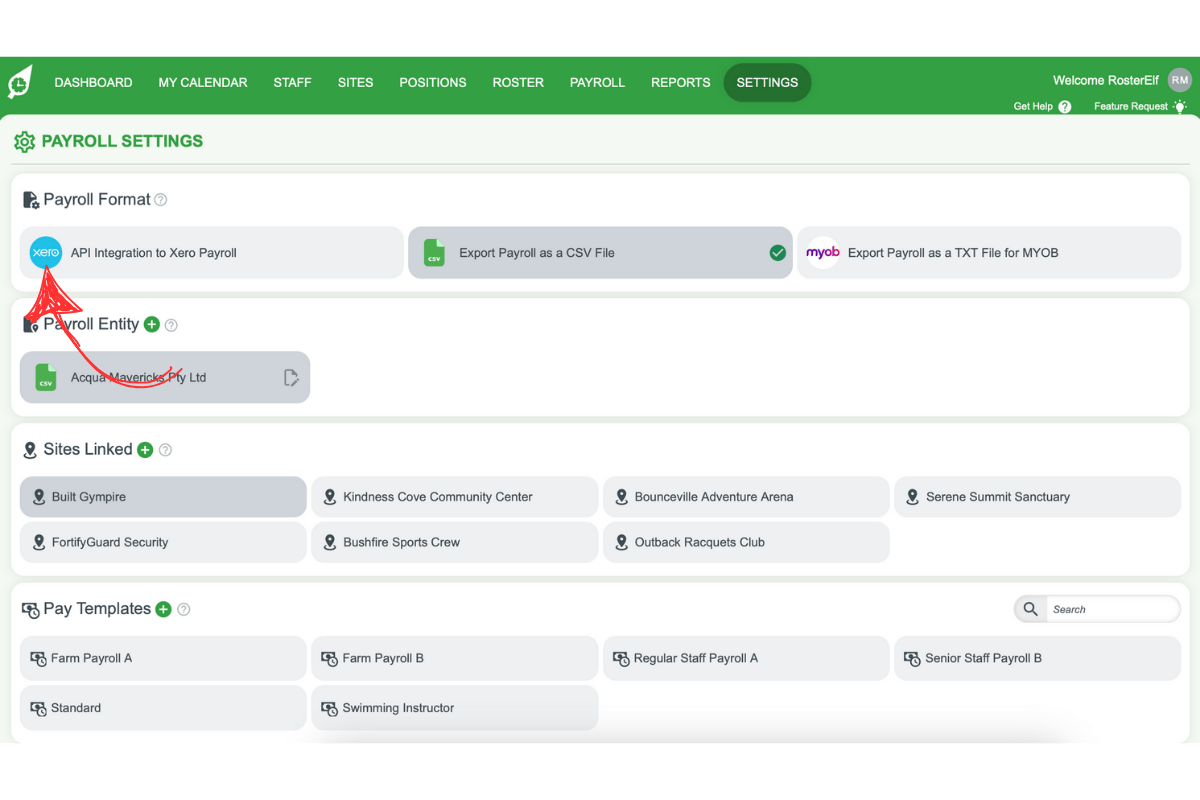The width and height of the screenshot is (1200, 800).
Task: Open the Settings menu tab
Action: click(x=767, y=83)
